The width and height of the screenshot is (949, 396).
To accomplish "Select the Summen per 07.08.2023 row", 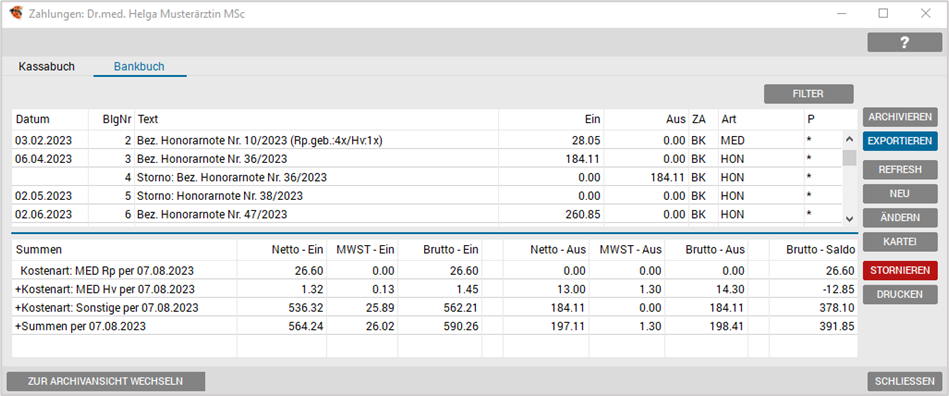I will pyautogui.click(x=435, y=326).
